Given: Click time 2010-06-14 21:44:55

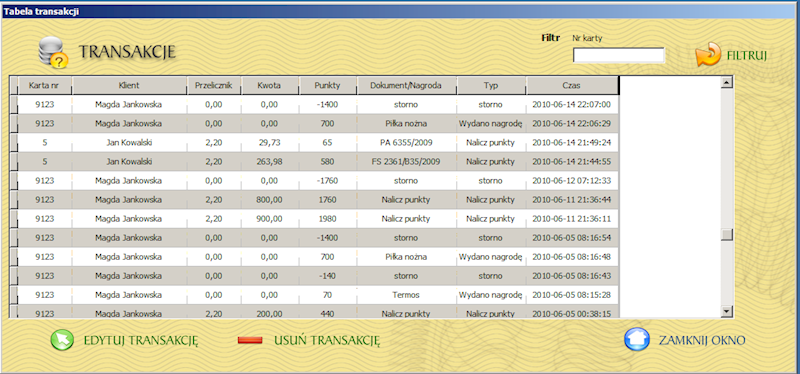Looking at the screenshot, I should pos(571,162).
